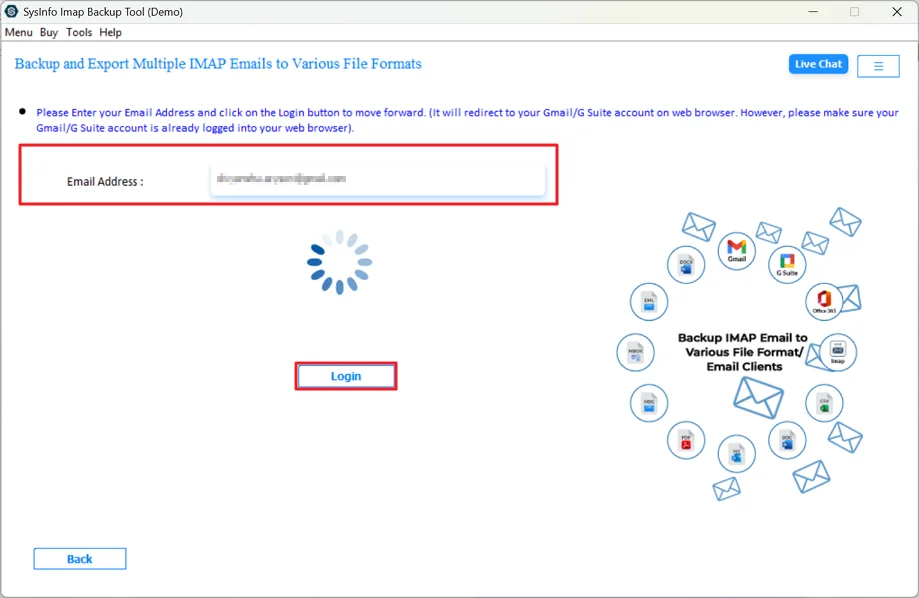Click the EML file icon
Image resolution: width=919 pixels, height=598 pixels.
(x=649, y=302)
